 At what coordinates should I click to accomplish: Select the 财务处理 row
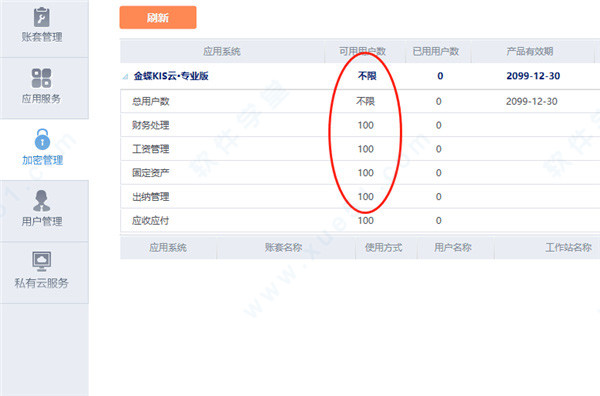click(360, 125)
